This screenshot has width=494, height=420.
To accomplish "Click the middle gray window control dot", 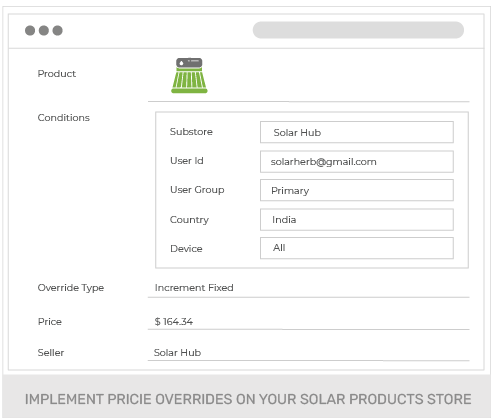I will 44,30.
